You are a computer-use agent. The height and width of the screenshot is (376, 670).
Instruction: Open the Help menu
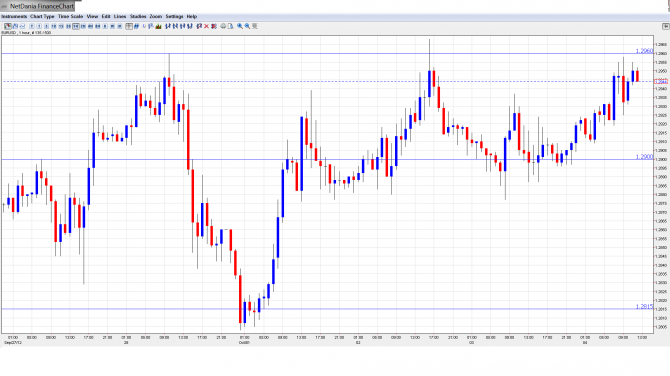click(x=191, y=16)
